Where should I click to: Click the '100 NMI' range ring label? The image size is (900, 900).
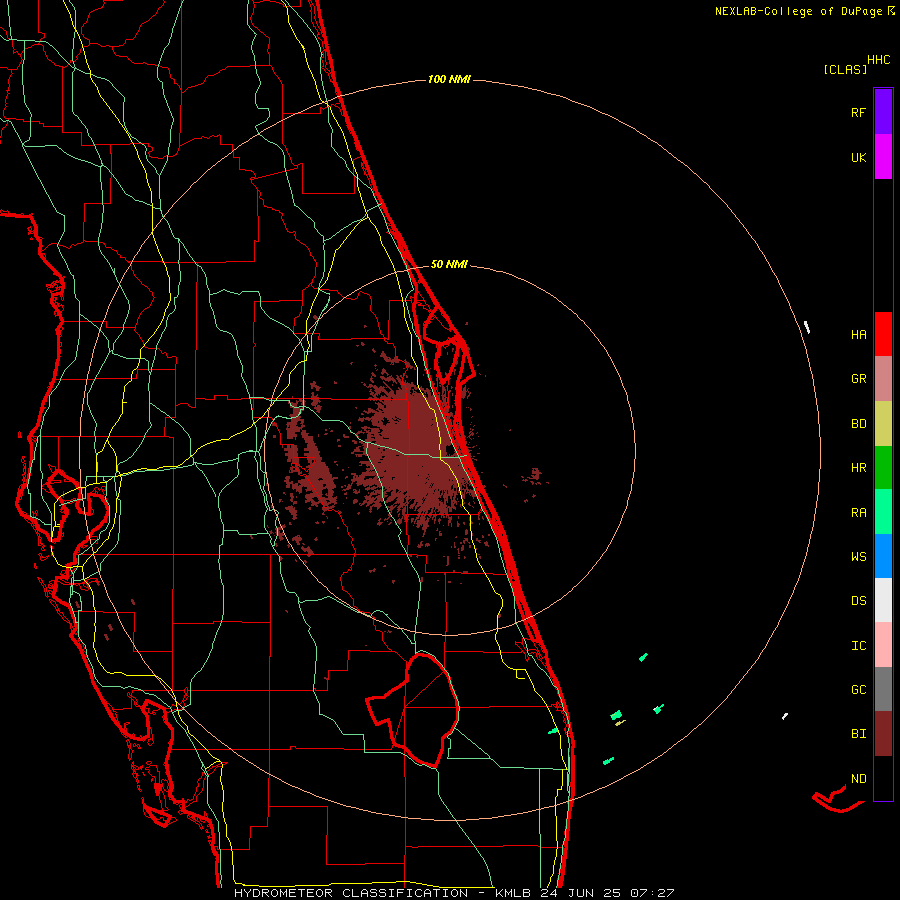[x=449, y=79]
